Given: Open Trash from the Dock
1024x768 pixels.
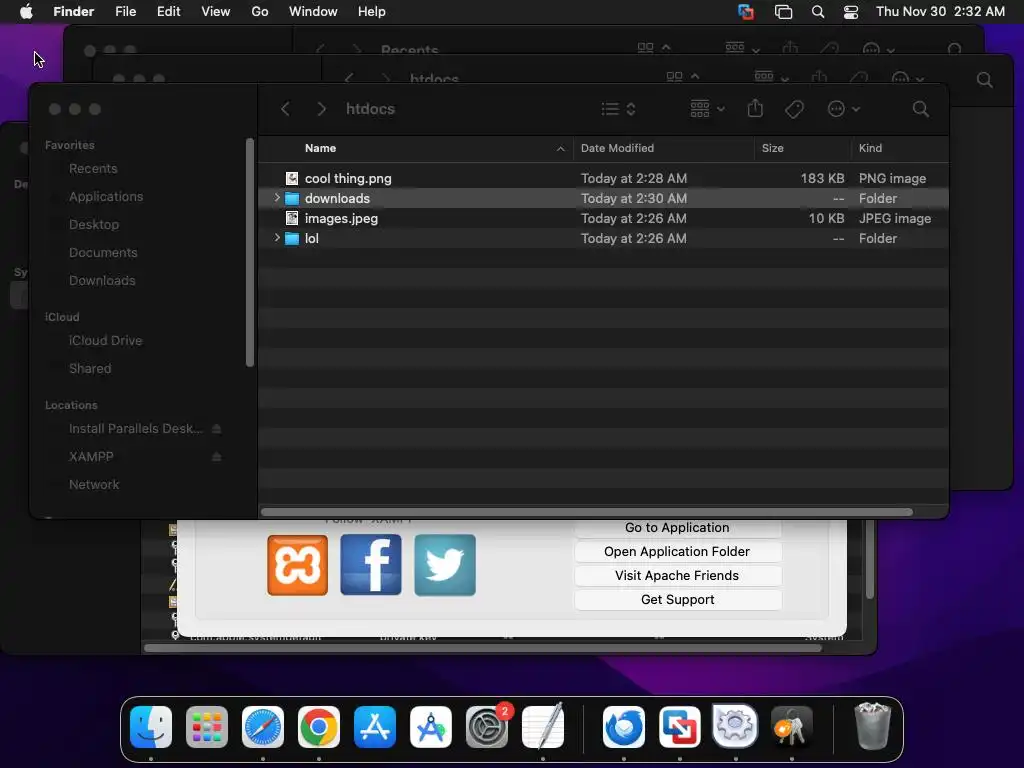Looking at the screenshot, I should (873, 726).
